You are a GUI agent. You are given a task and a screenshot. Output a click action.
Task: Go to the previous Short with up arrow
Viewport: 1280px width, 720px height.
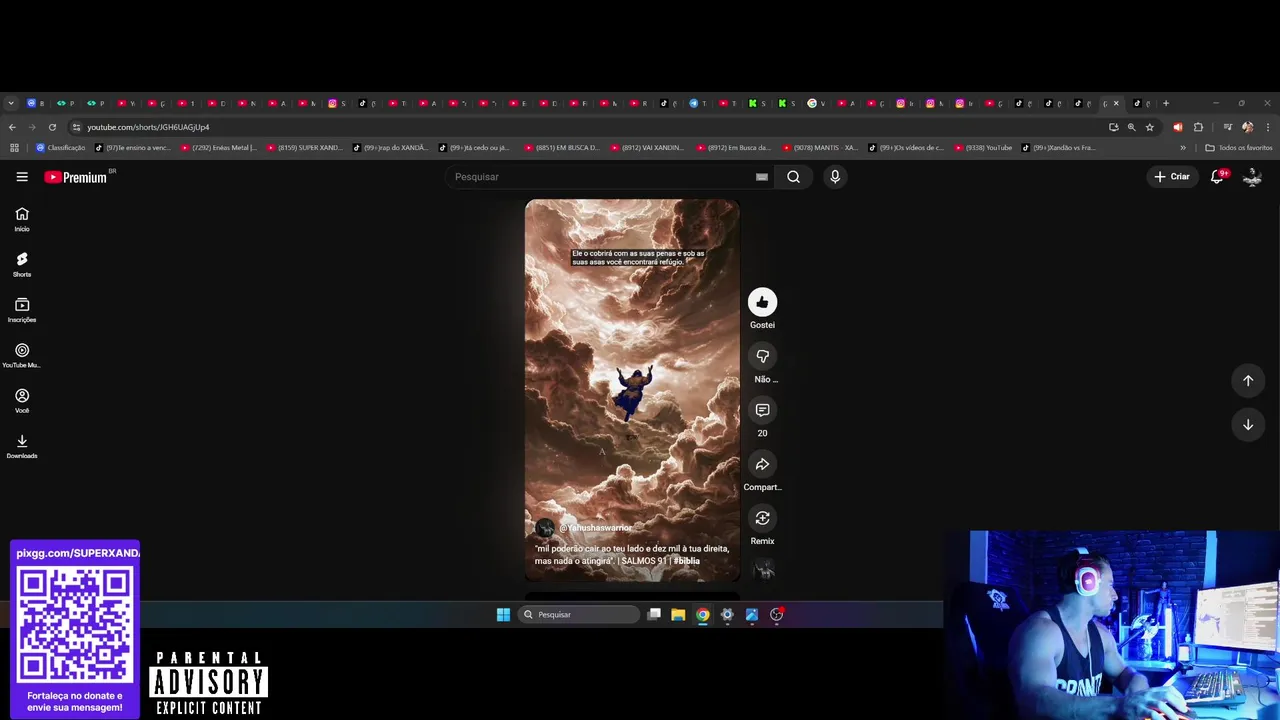point(1248,380)
